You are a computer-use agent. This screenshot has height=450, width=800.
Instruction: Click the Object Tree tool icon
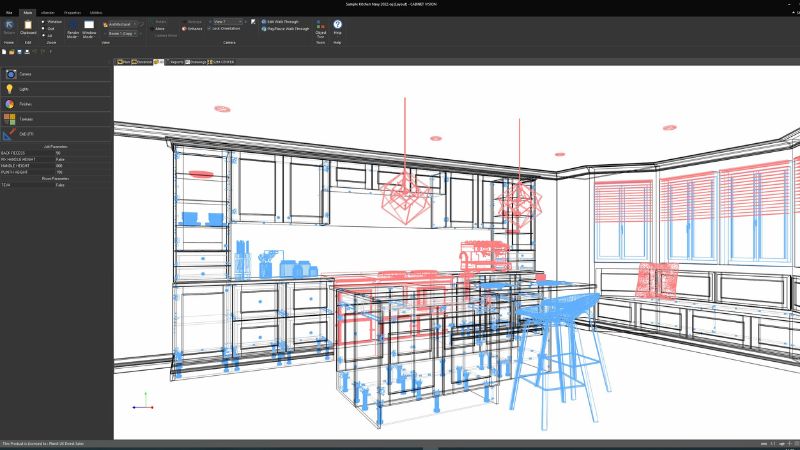[x=320, y=30]
